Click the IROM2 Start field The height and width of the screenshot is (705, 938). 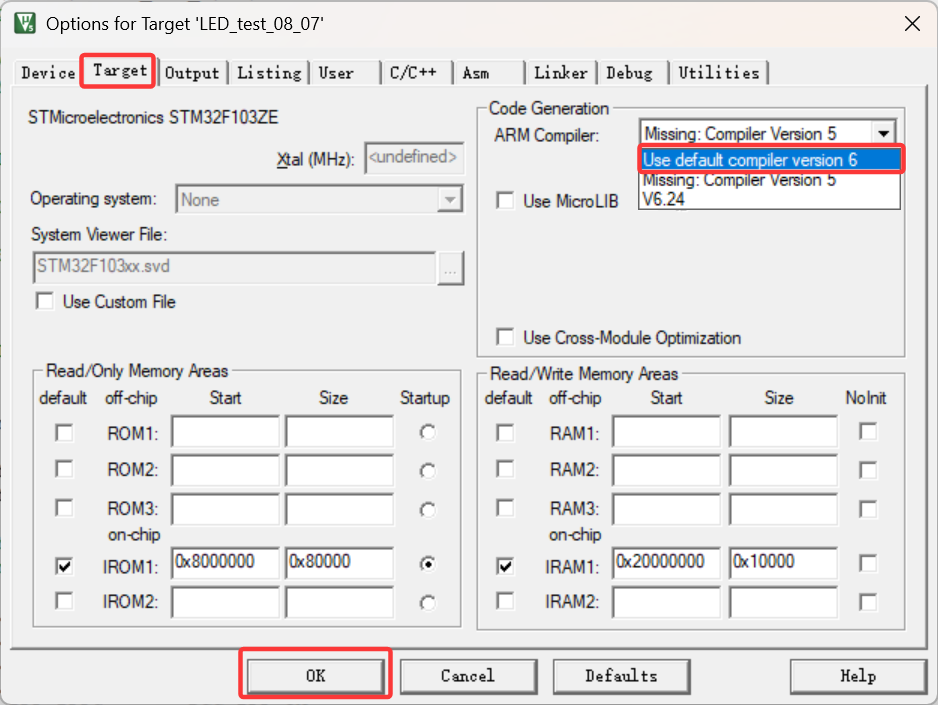coord(226,602)
